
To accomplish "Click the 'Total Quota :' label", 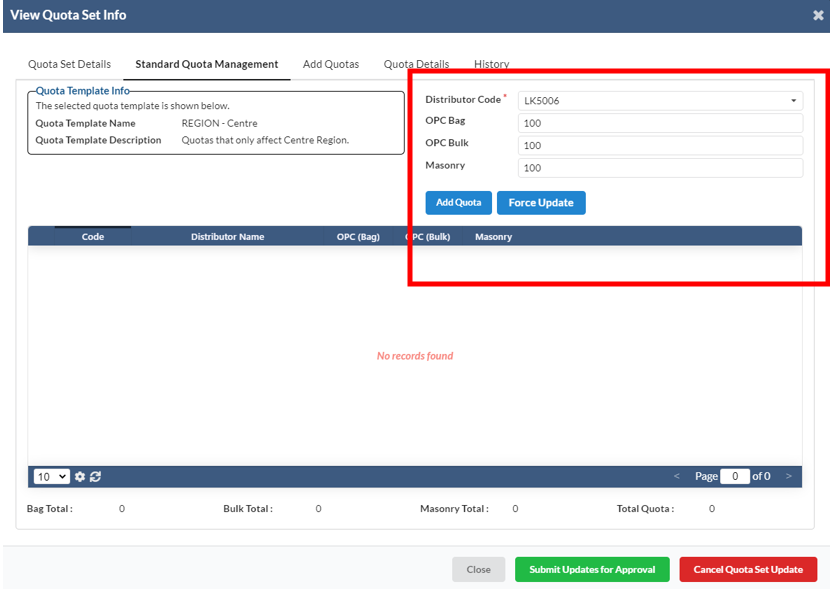I will click(x=645, y=509).
